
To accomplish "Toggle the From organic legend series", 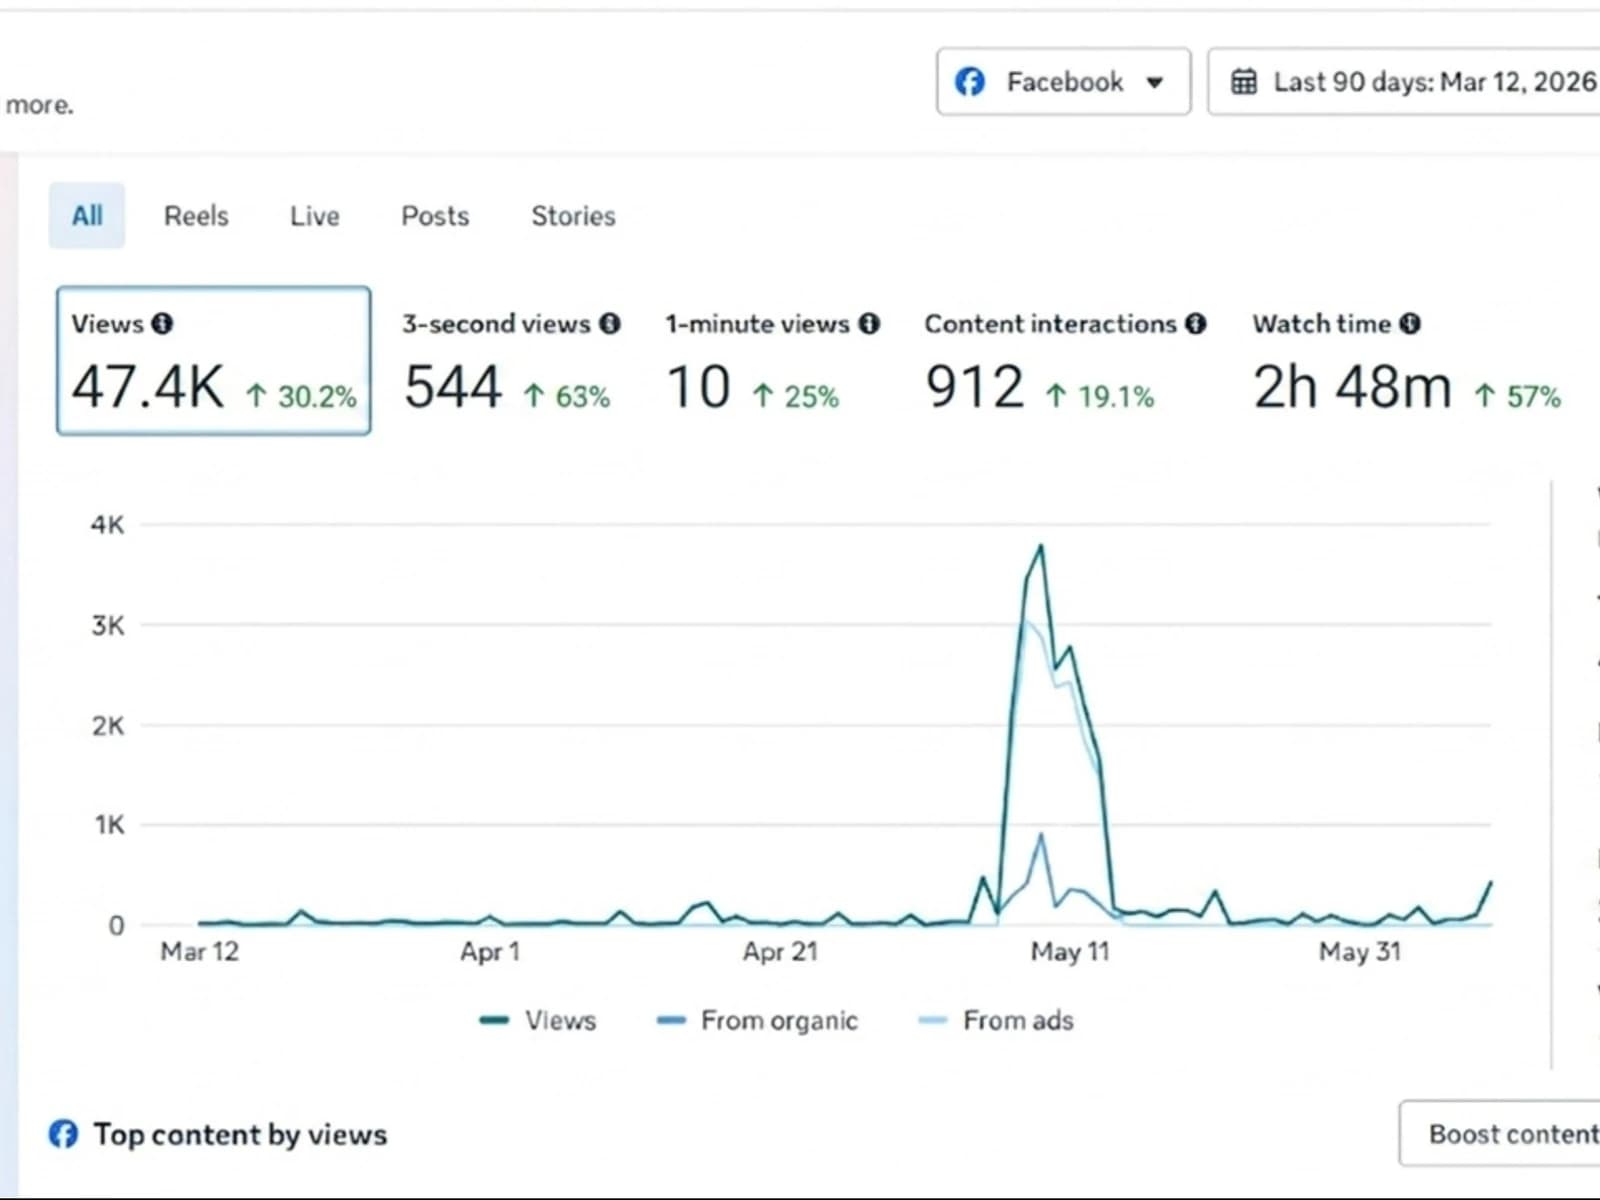I will click(x=757, y=1020).
